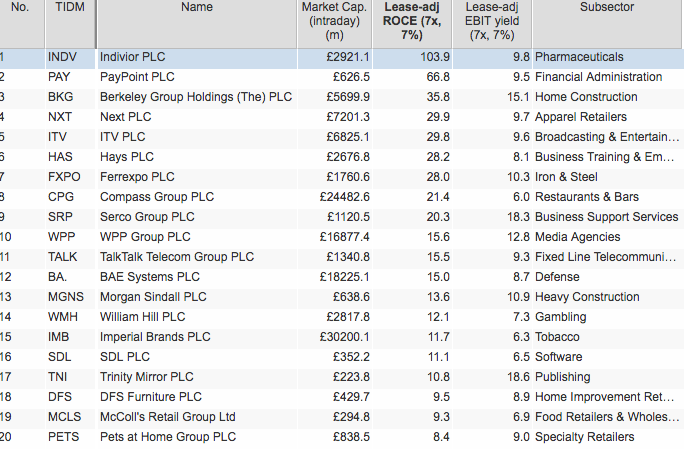Click market cap value £30200.1
684x450 pixels.
(x=345, y=337)
